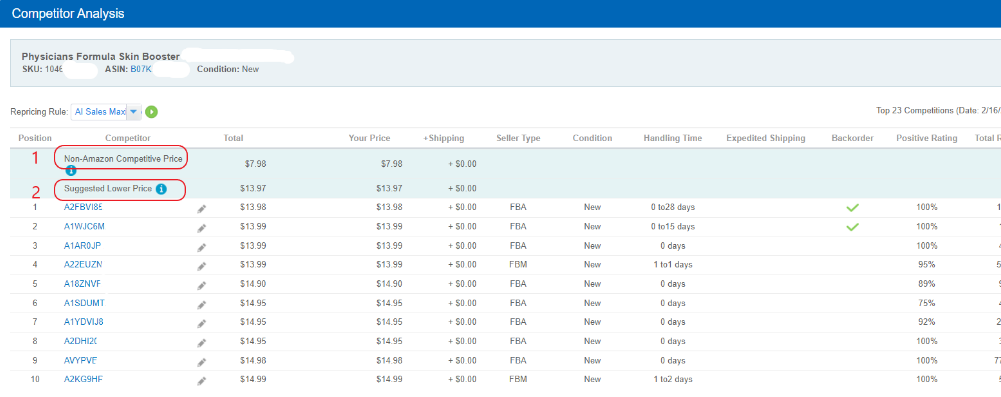1001x397 pixels.
Task: Click Total $14.90 in A18ZNVF row
Action: 253,283
